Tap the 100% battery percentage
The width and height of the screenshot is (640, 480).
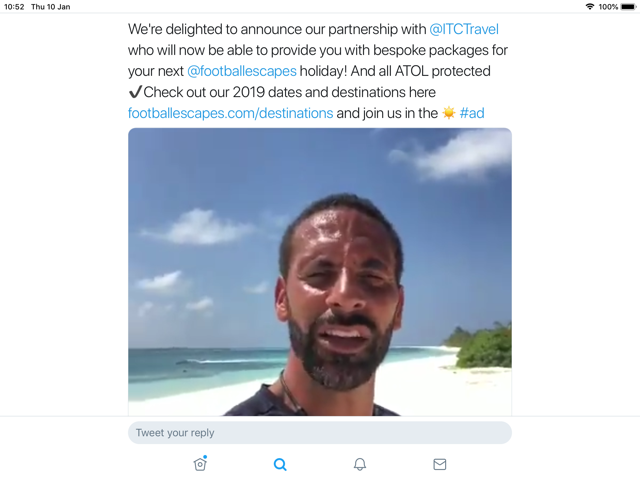point(608,7)
